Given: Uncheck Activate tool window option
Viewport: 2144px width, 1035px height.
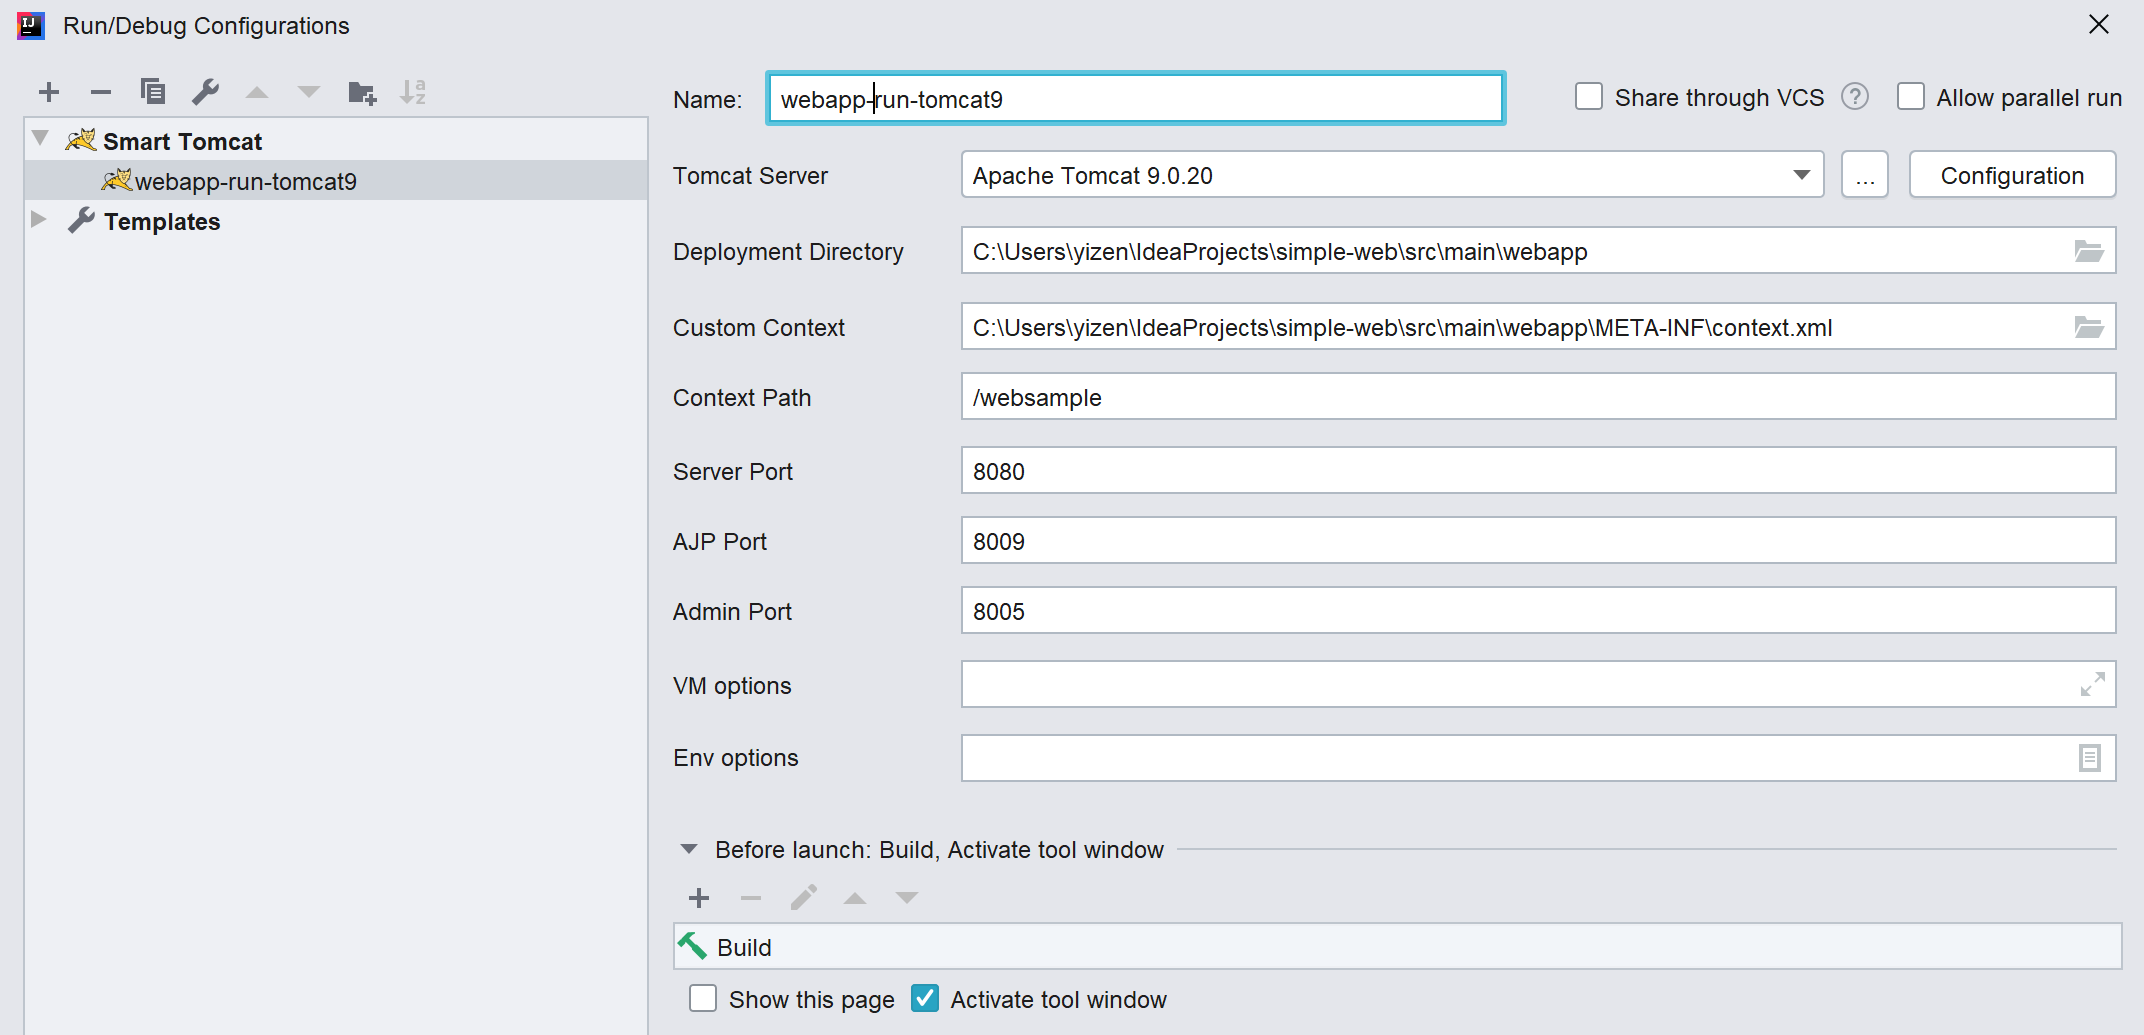Looking at the screenshot, I should tap(925, 999).
